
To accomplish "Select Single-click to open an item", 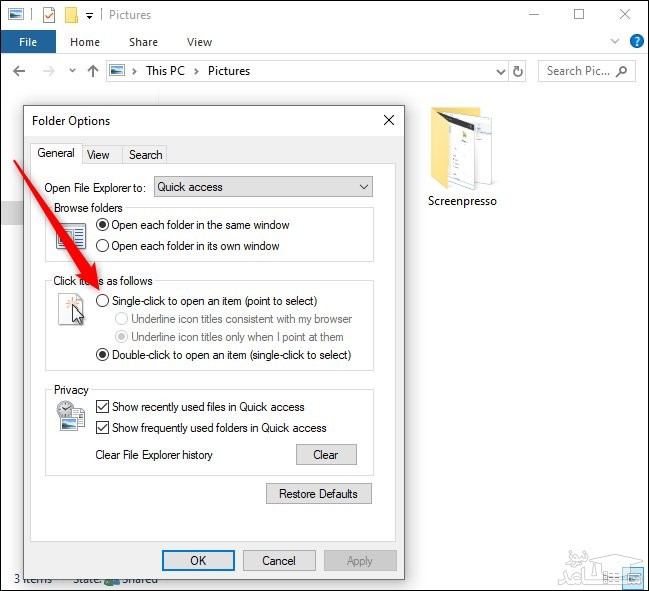I will (103, 301).
